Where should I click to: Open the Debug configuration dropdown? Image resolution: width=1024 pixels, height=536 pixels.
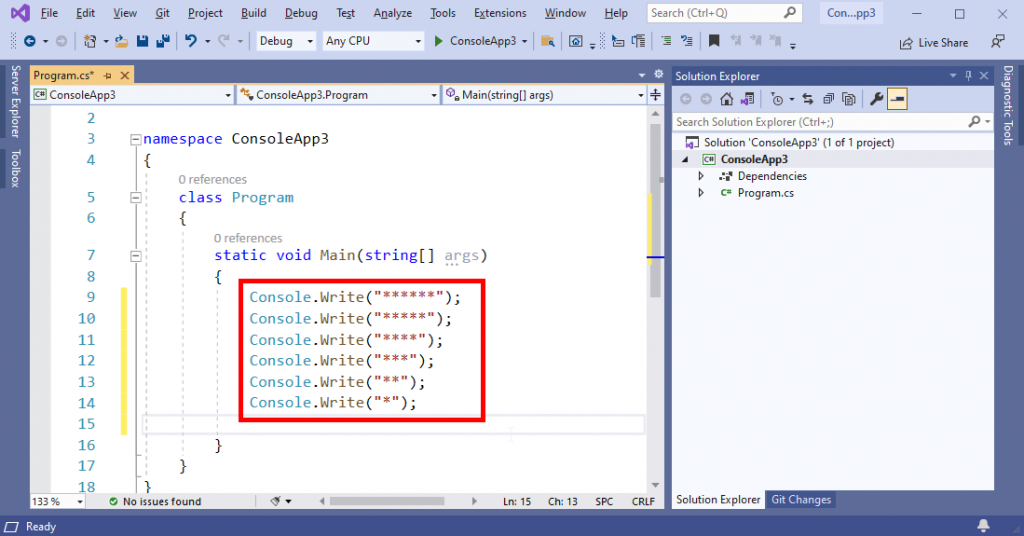(x=285, y=41)
